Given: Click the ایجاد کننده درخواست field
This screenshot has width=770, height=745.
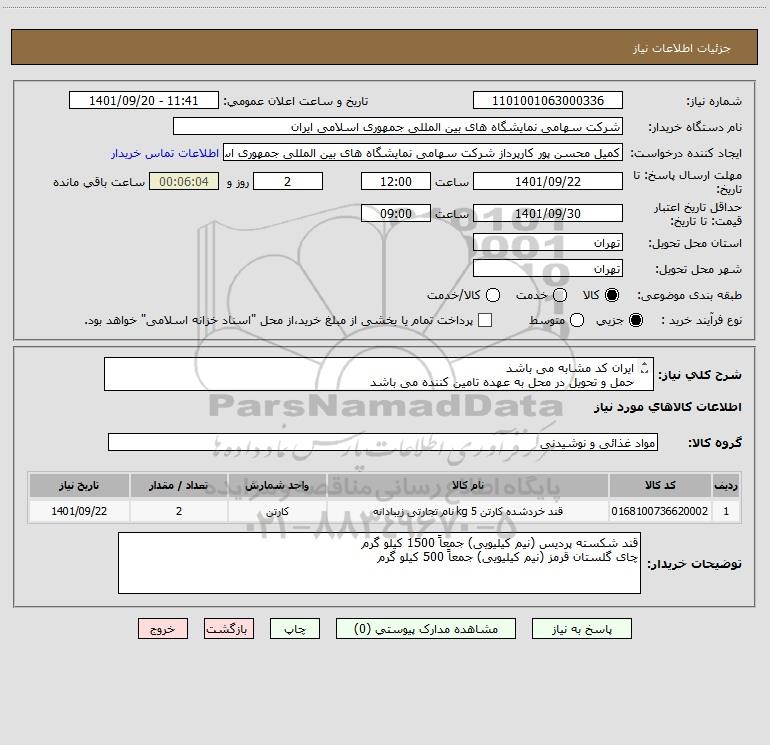Looking at the screenshot, I should pyautogui.click(x=423, y=152).
